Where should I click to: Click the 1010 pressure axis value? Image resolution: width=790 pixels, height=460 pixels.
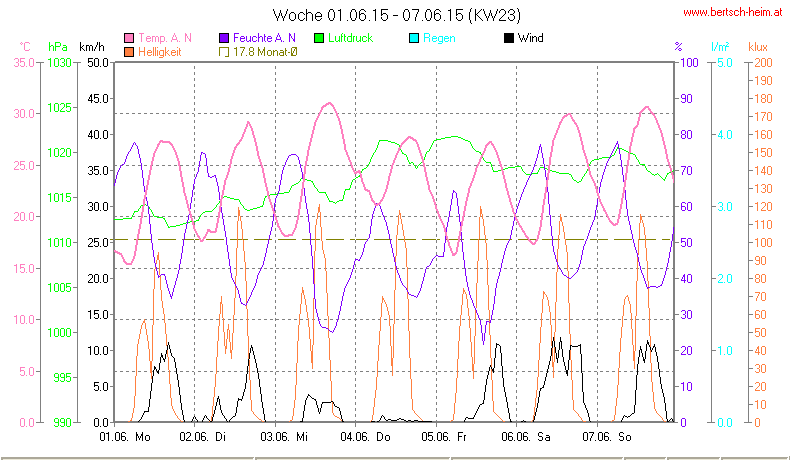[x=59, y=243]
